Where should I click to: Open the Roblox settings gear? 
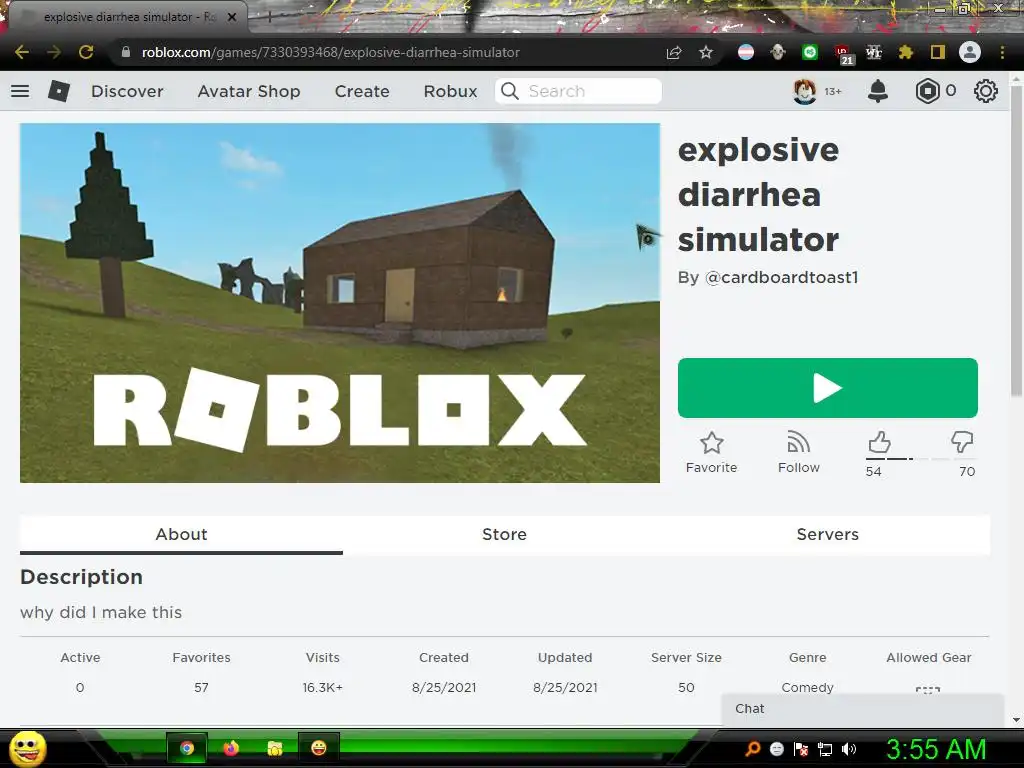(x=985, y=91)
